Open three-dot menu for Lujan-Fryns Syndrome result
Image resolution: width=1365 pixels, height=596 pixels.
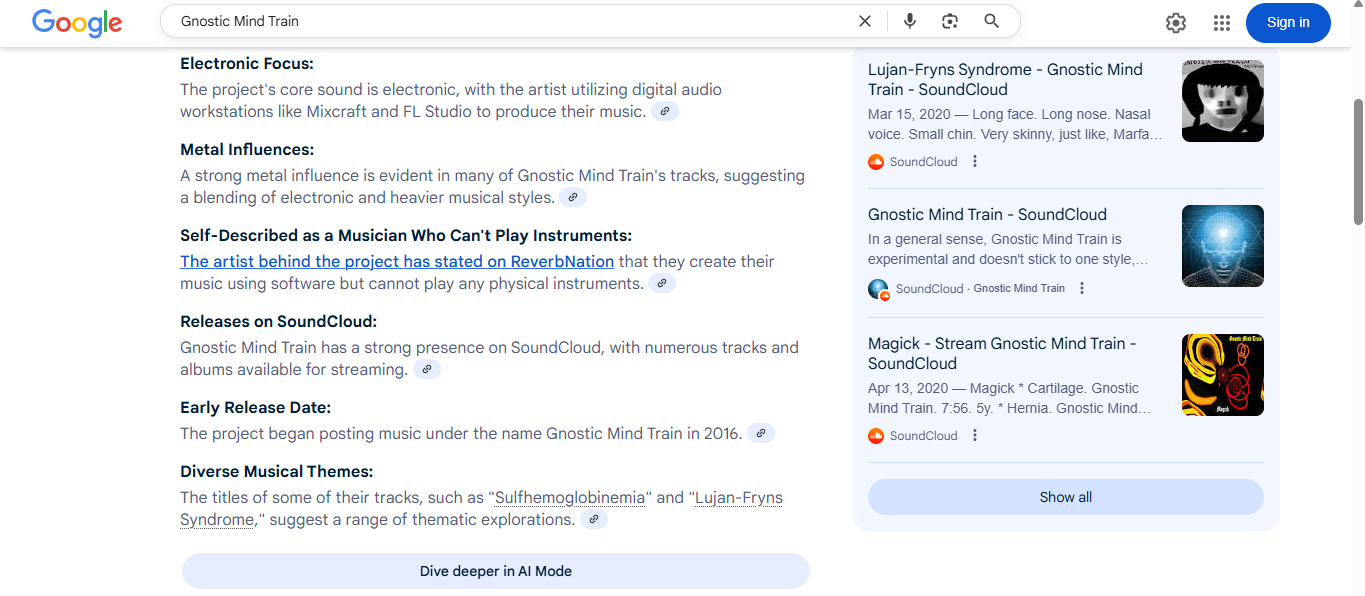(975, 161)
